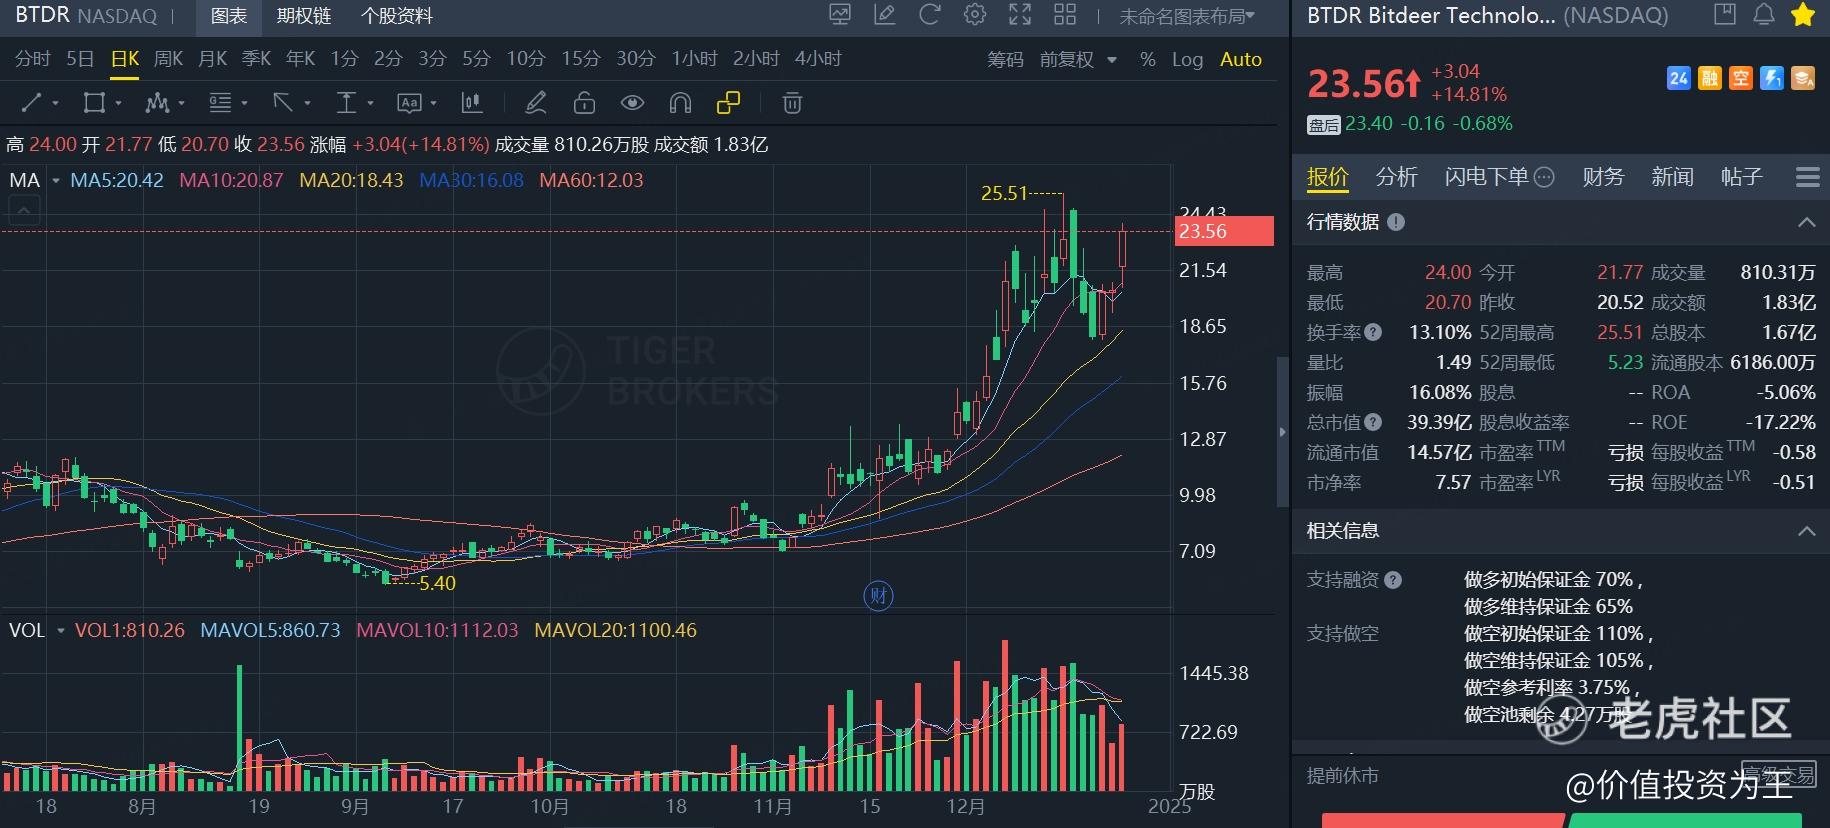Click the info icon beside 行情数据
1830x828 pixels.
click(1396, 222)
